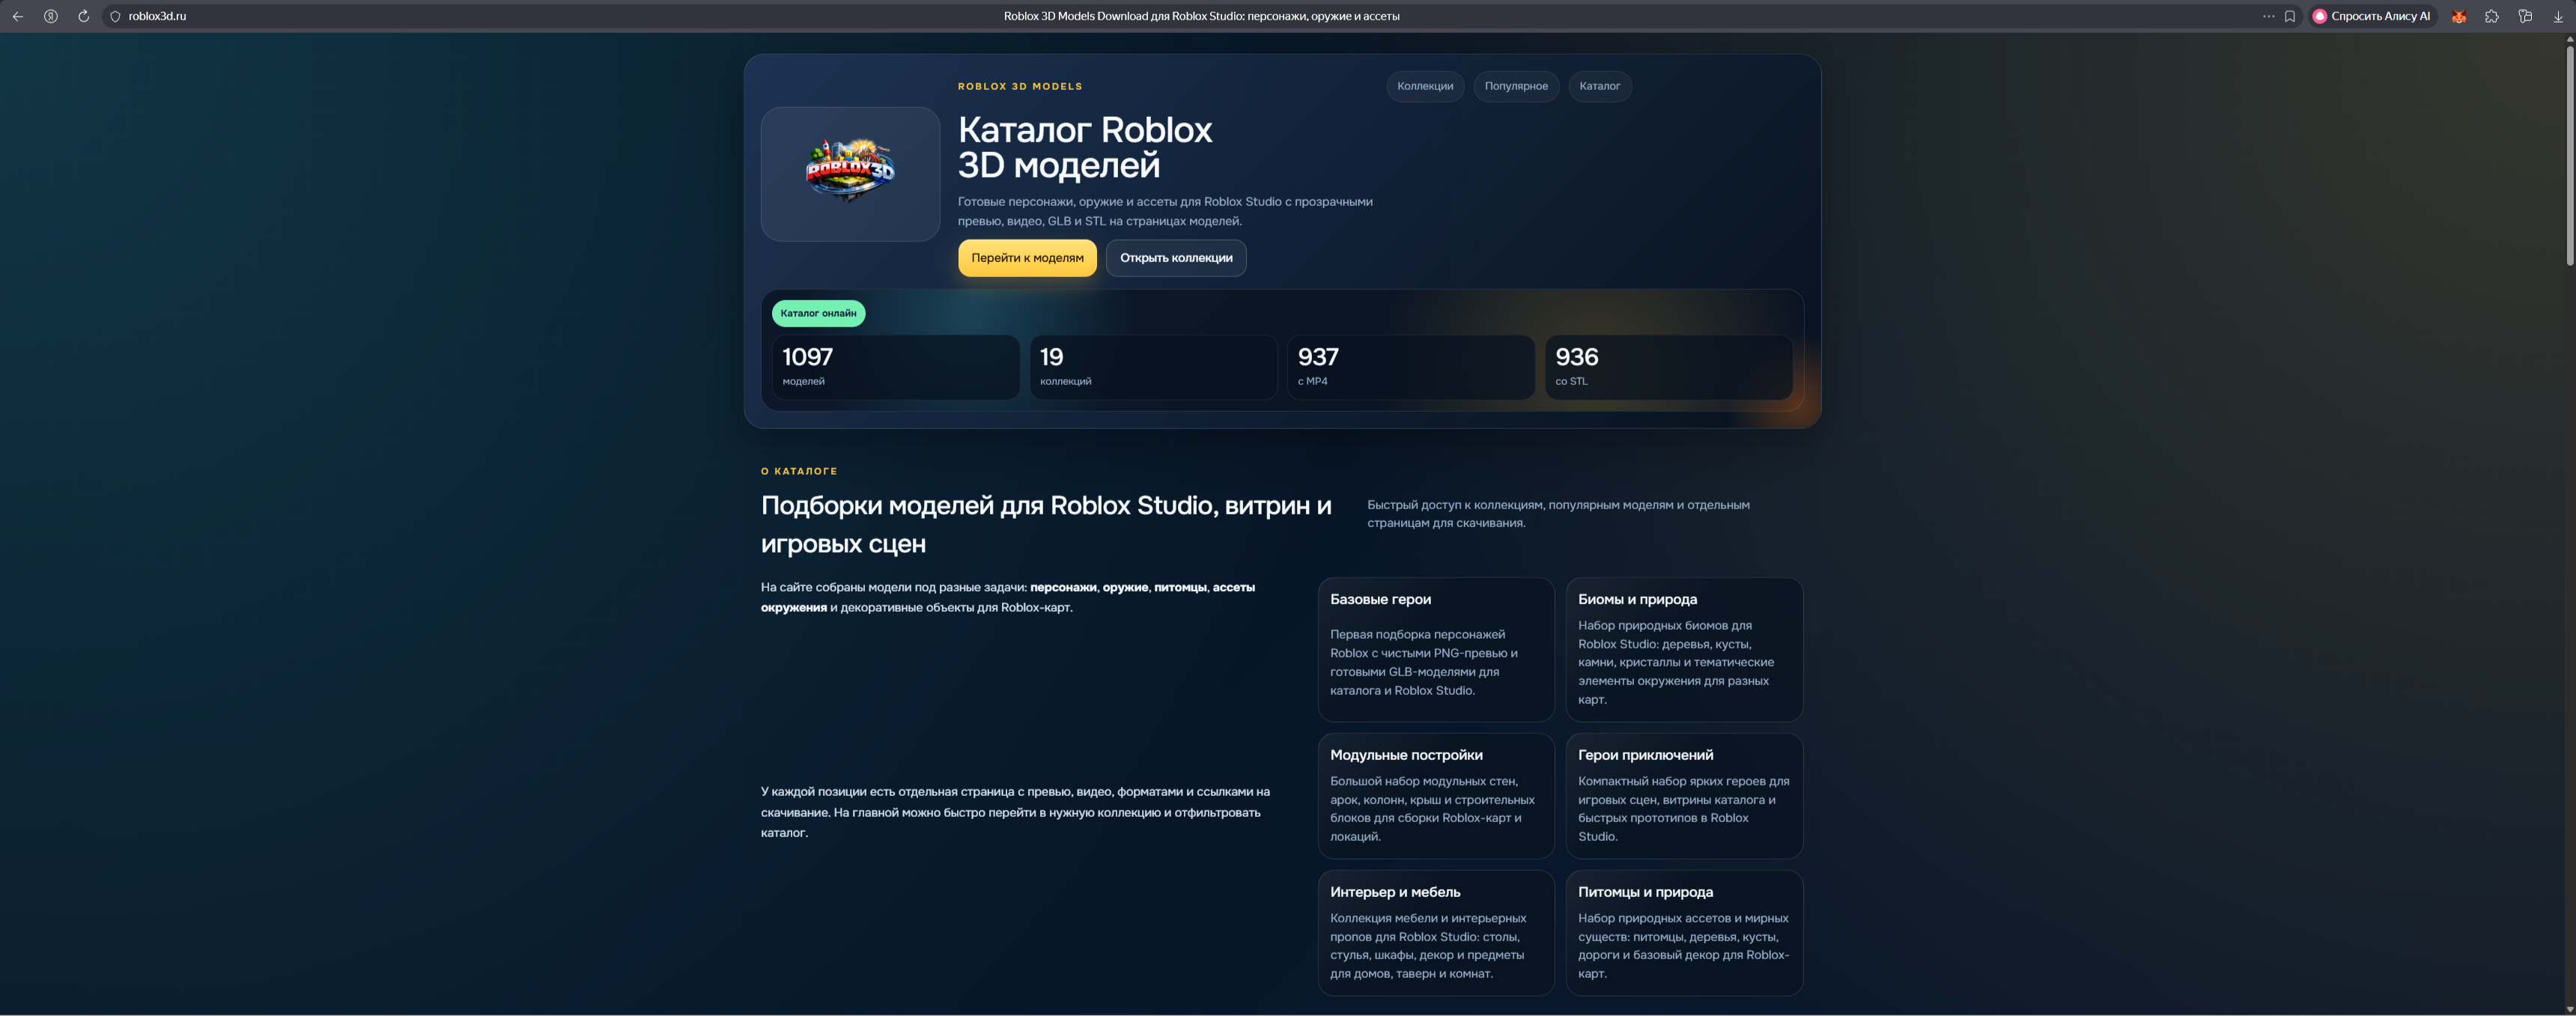
Task: Open the browser tabs panel icon
Action: point(2525,16)
